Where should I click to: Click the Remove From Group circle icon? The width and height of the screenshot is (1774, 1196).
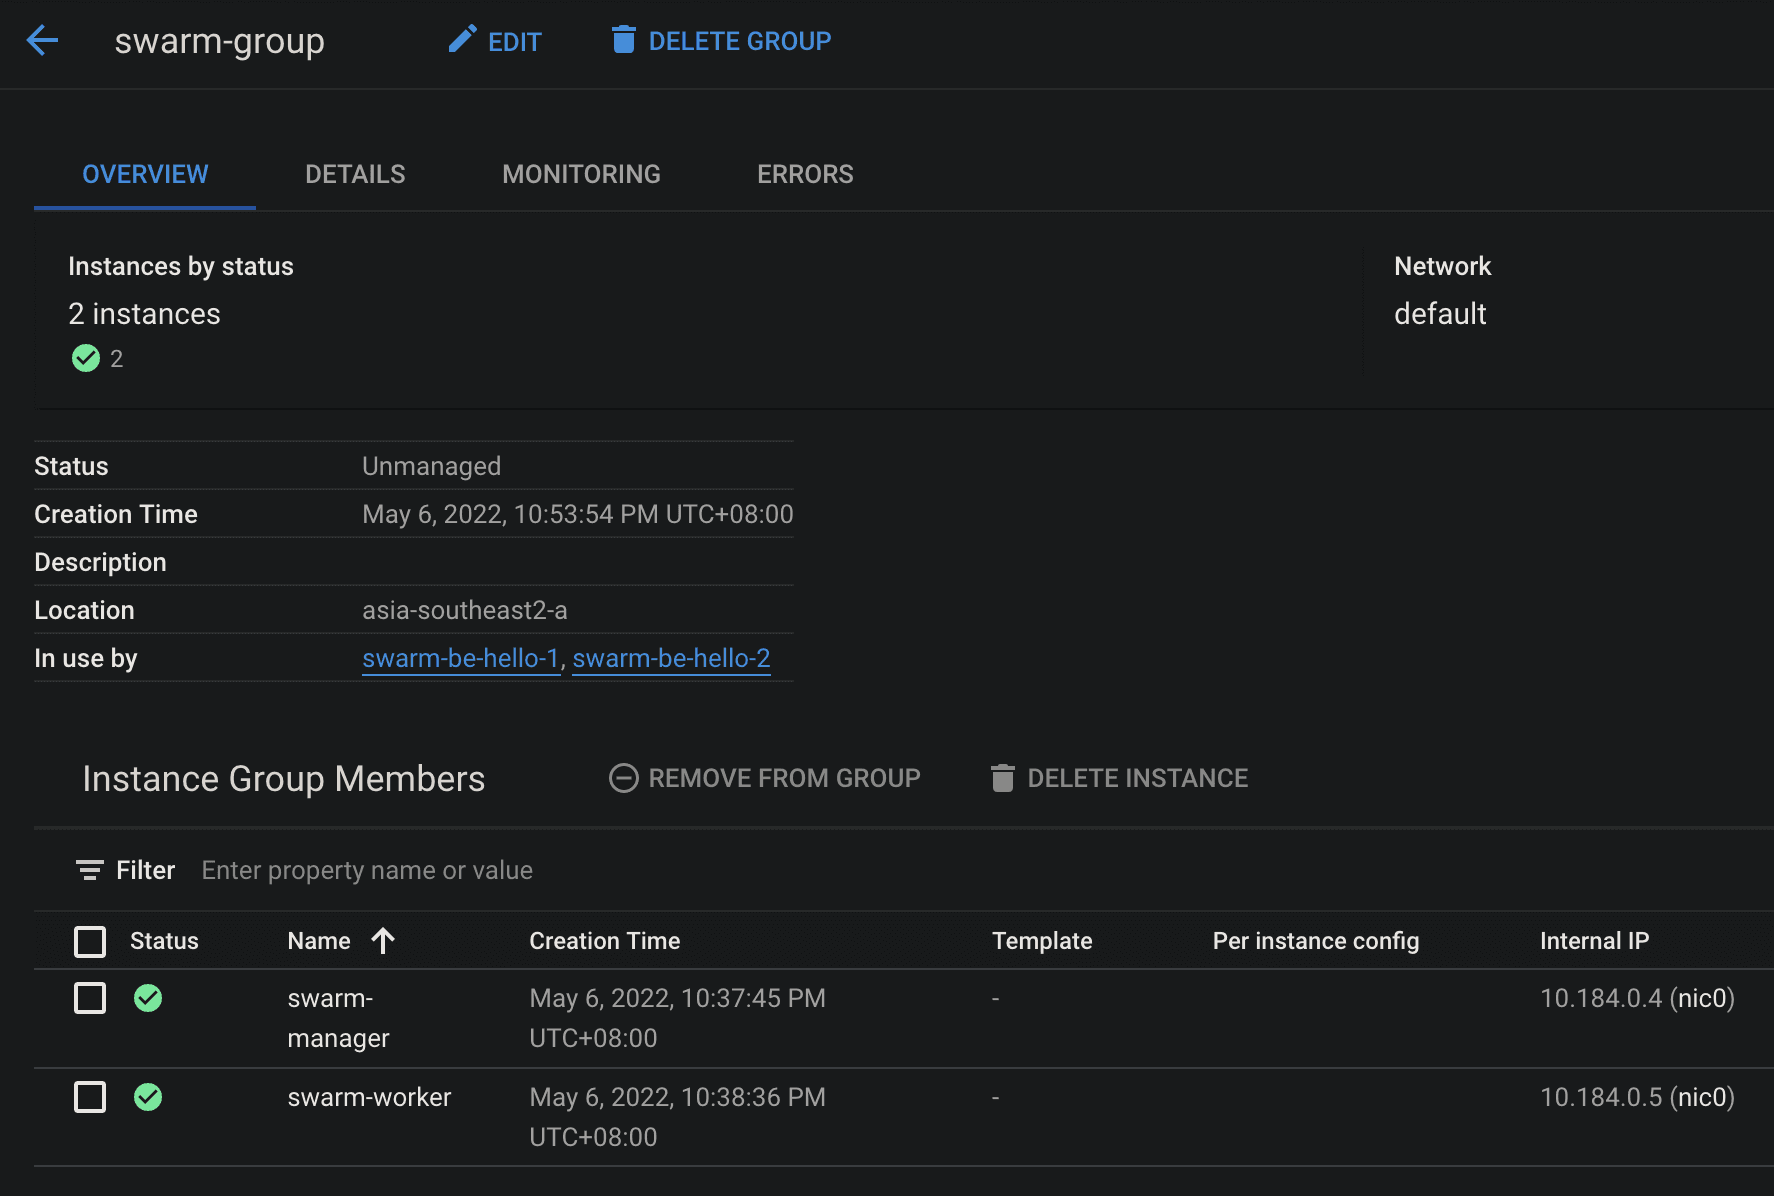click(x=623, y=777)
